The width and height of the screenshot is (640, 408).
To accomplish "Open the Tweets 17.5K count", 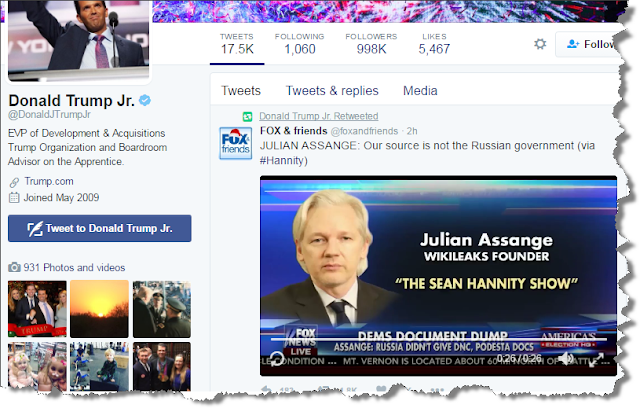I will coord(237,44).
